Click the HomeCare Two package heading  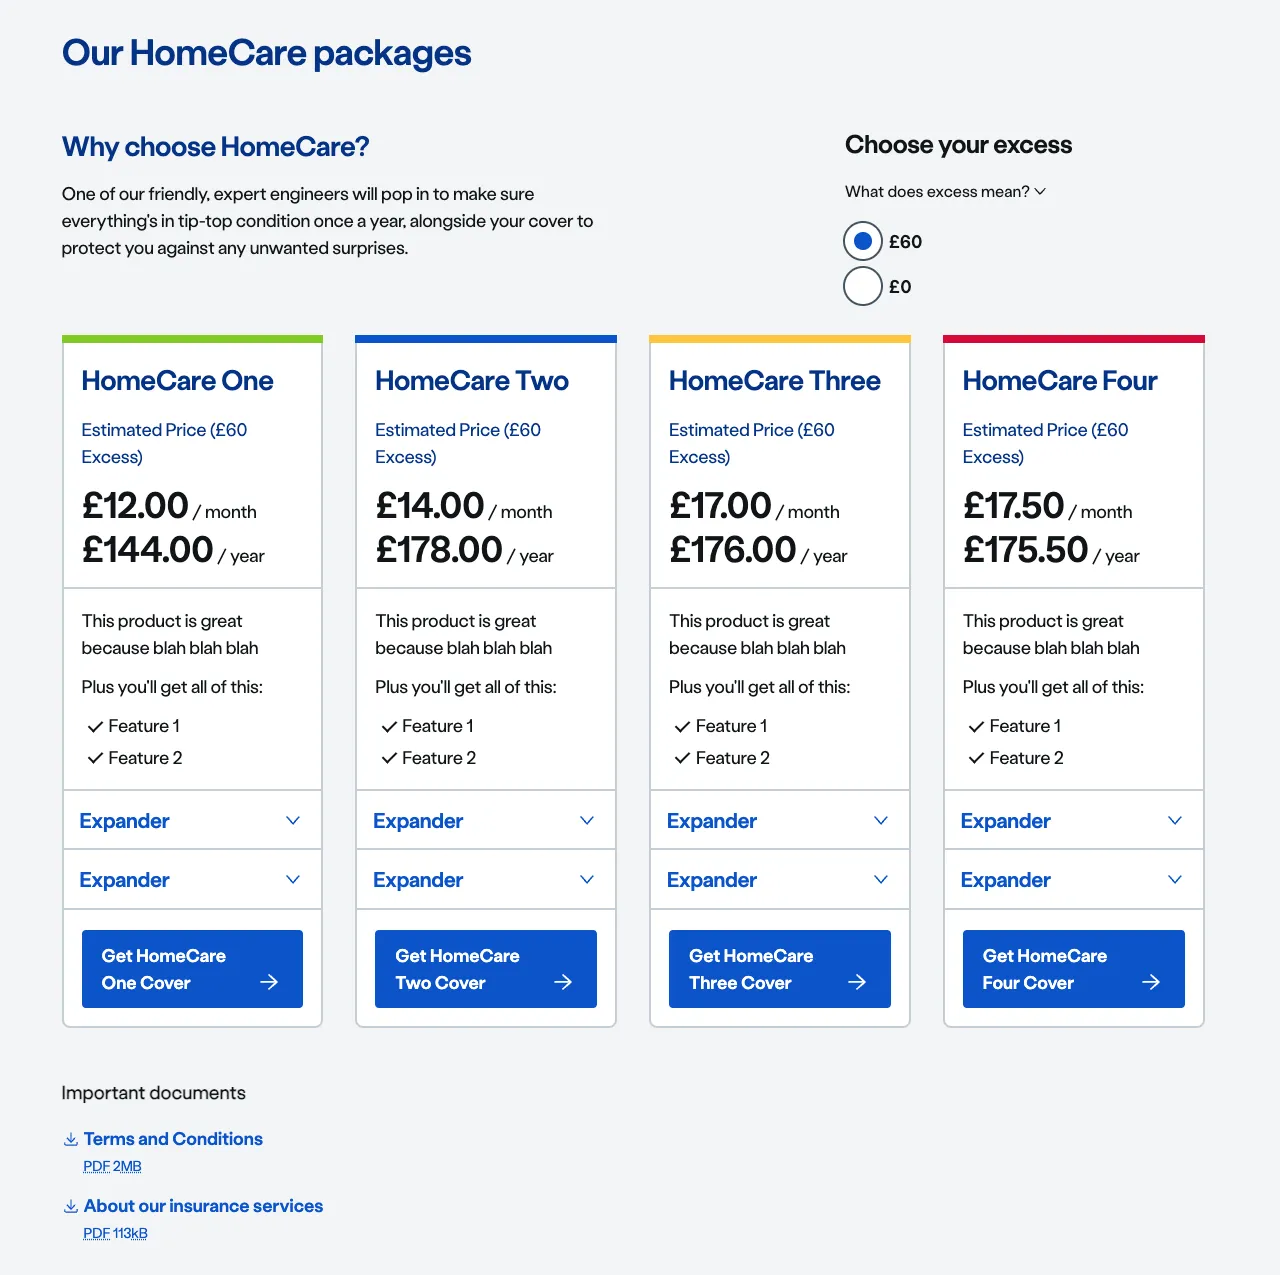pos(471,381)
